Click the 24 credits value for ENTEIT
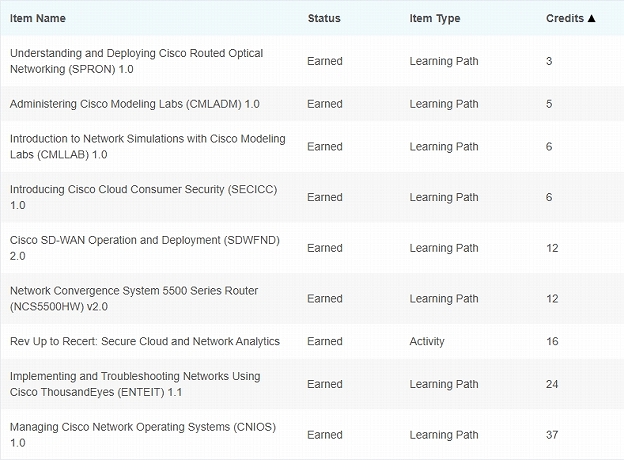This screenshot has height=460, width=624. click(x=552, y=384)
